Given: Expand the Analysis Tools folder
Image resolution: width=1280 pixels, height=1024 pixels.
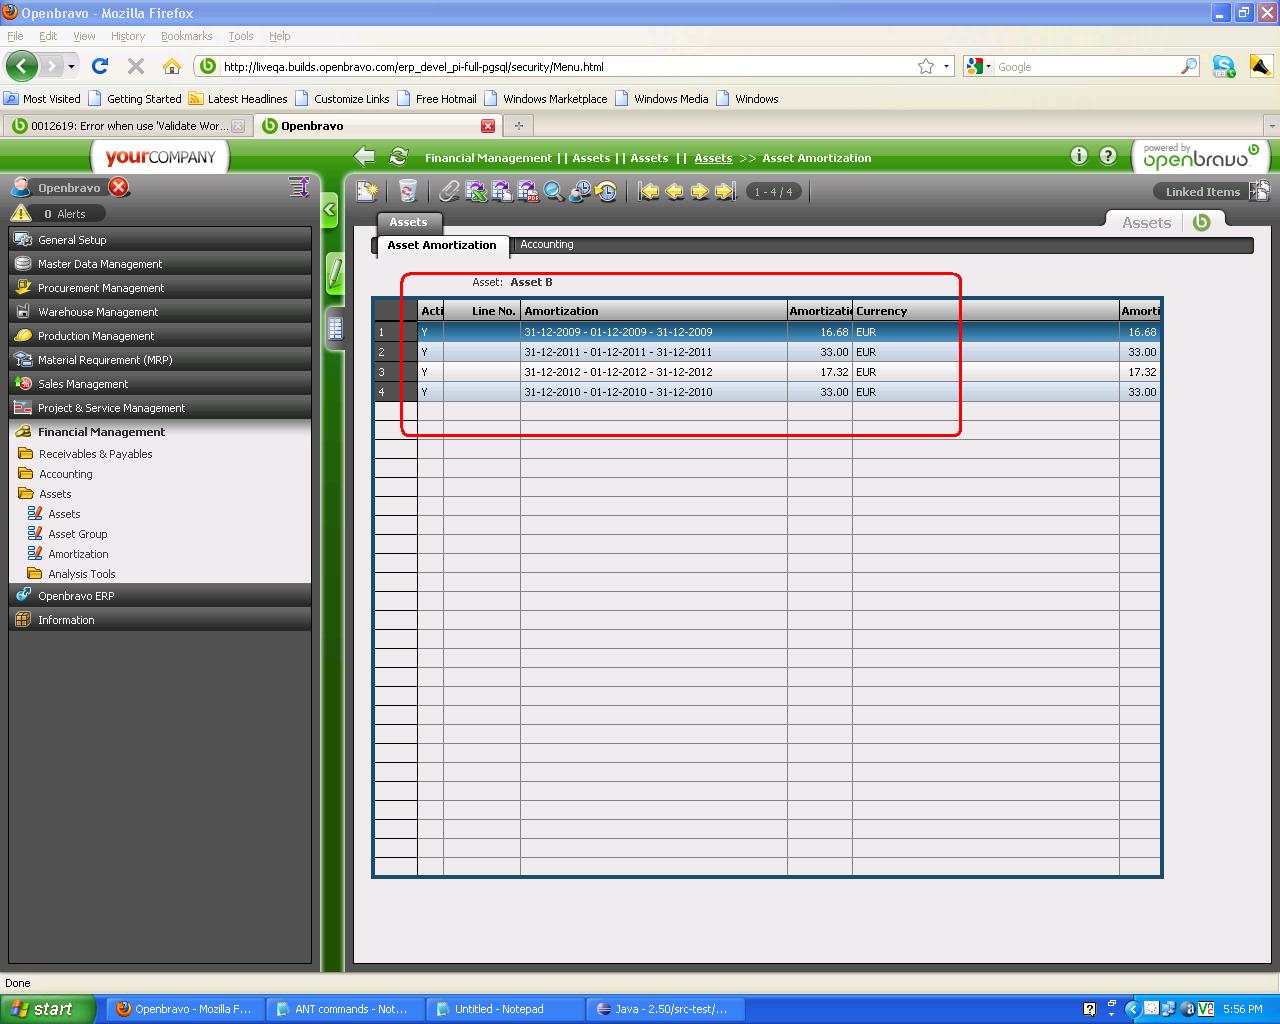Looking at the screenshot, I should (81, 574).
